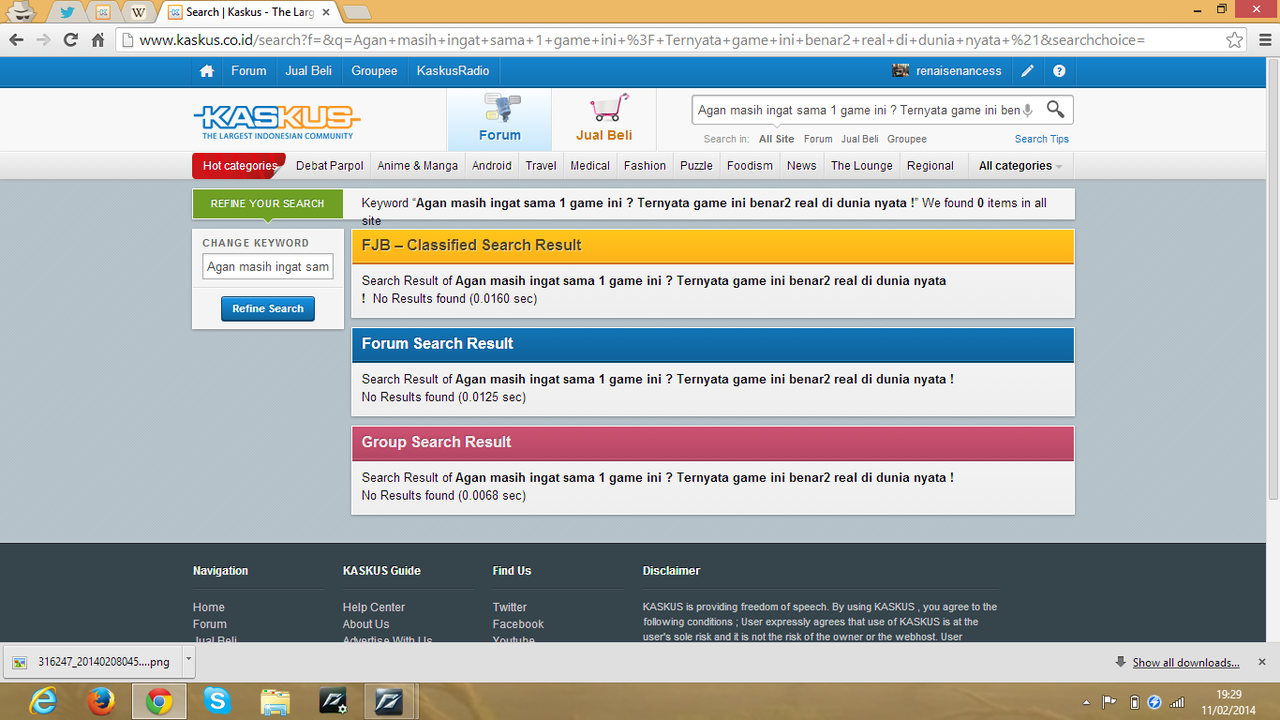
Task: Click the Change Keyword input field
Action: click(x=268, y=267)
